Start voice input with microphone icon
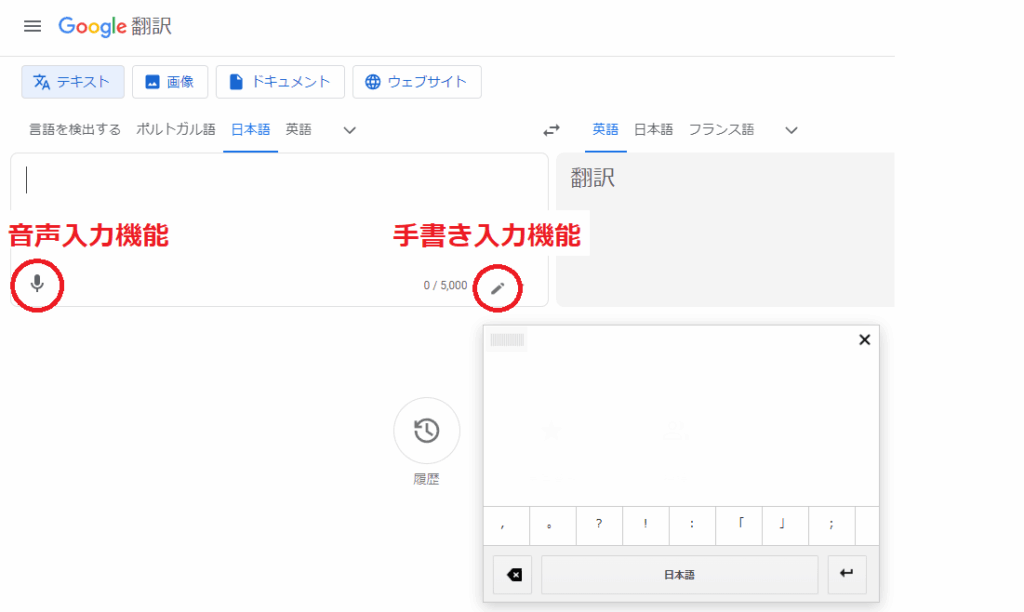 (x=37, y=284)
